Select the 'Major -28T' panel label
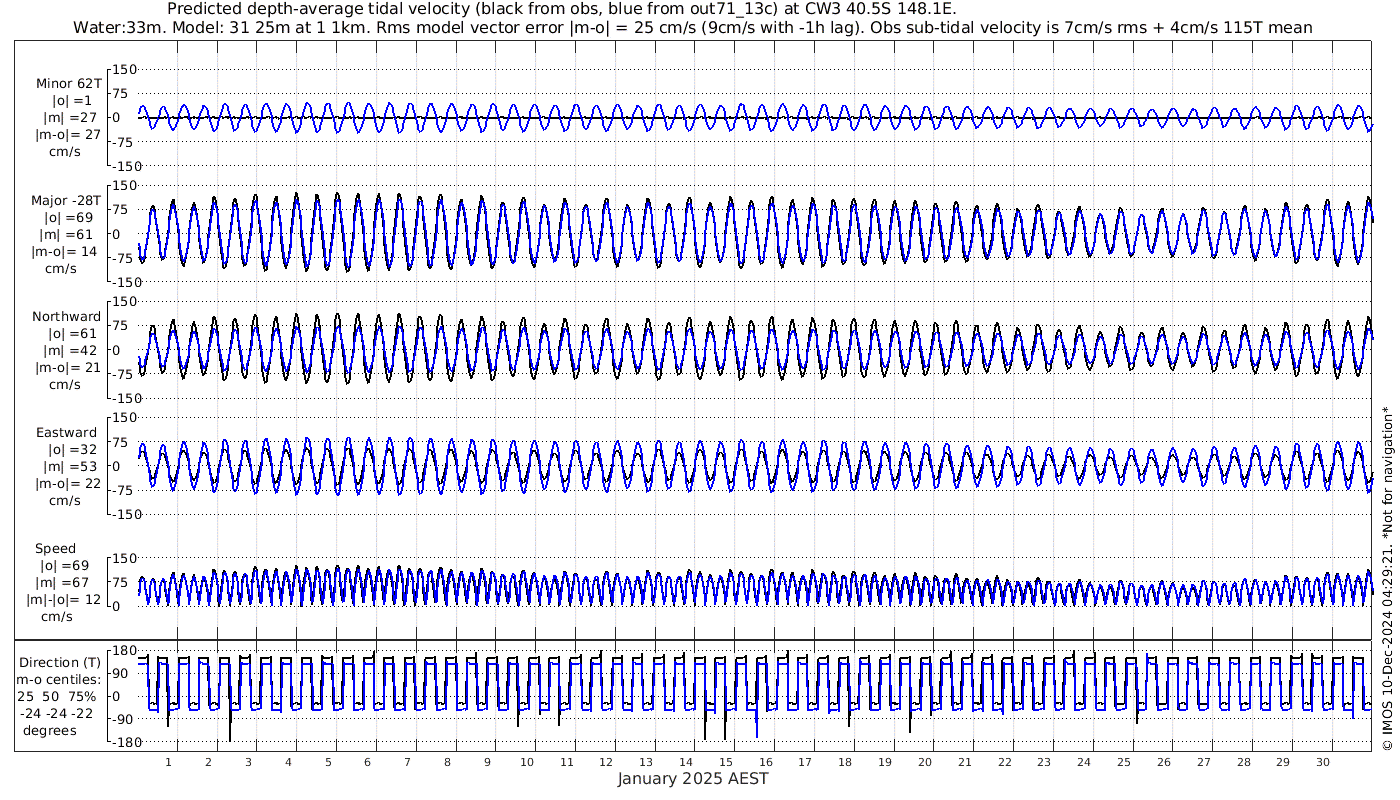Viewport: 1400px width, 800px height. (x=66, y=200)
